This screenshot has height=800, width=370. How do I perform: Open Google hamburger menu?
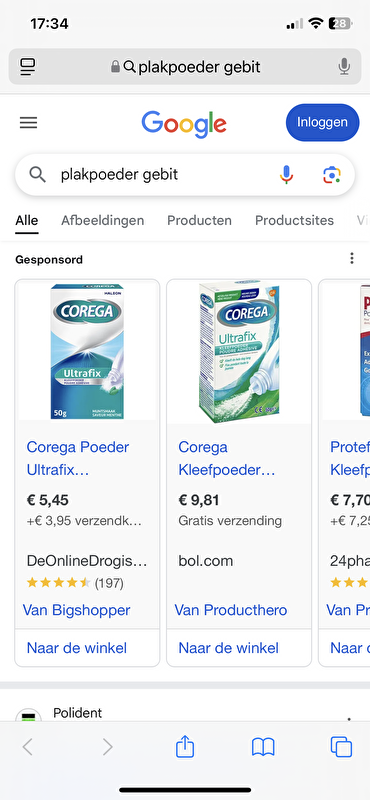pos(29,122)
